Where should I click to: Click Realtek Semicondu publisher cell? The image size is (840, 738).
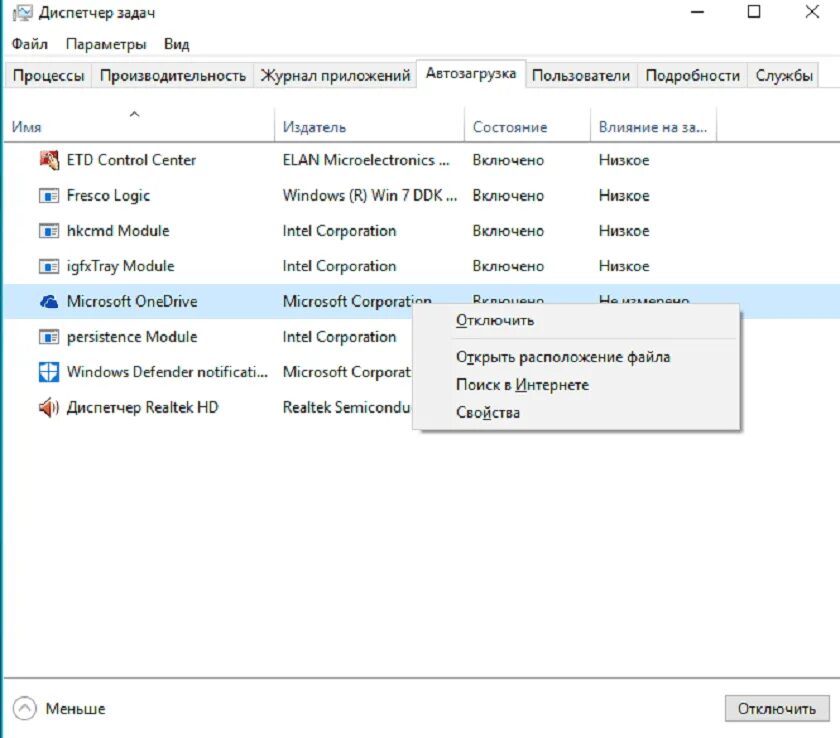point(347,408)
